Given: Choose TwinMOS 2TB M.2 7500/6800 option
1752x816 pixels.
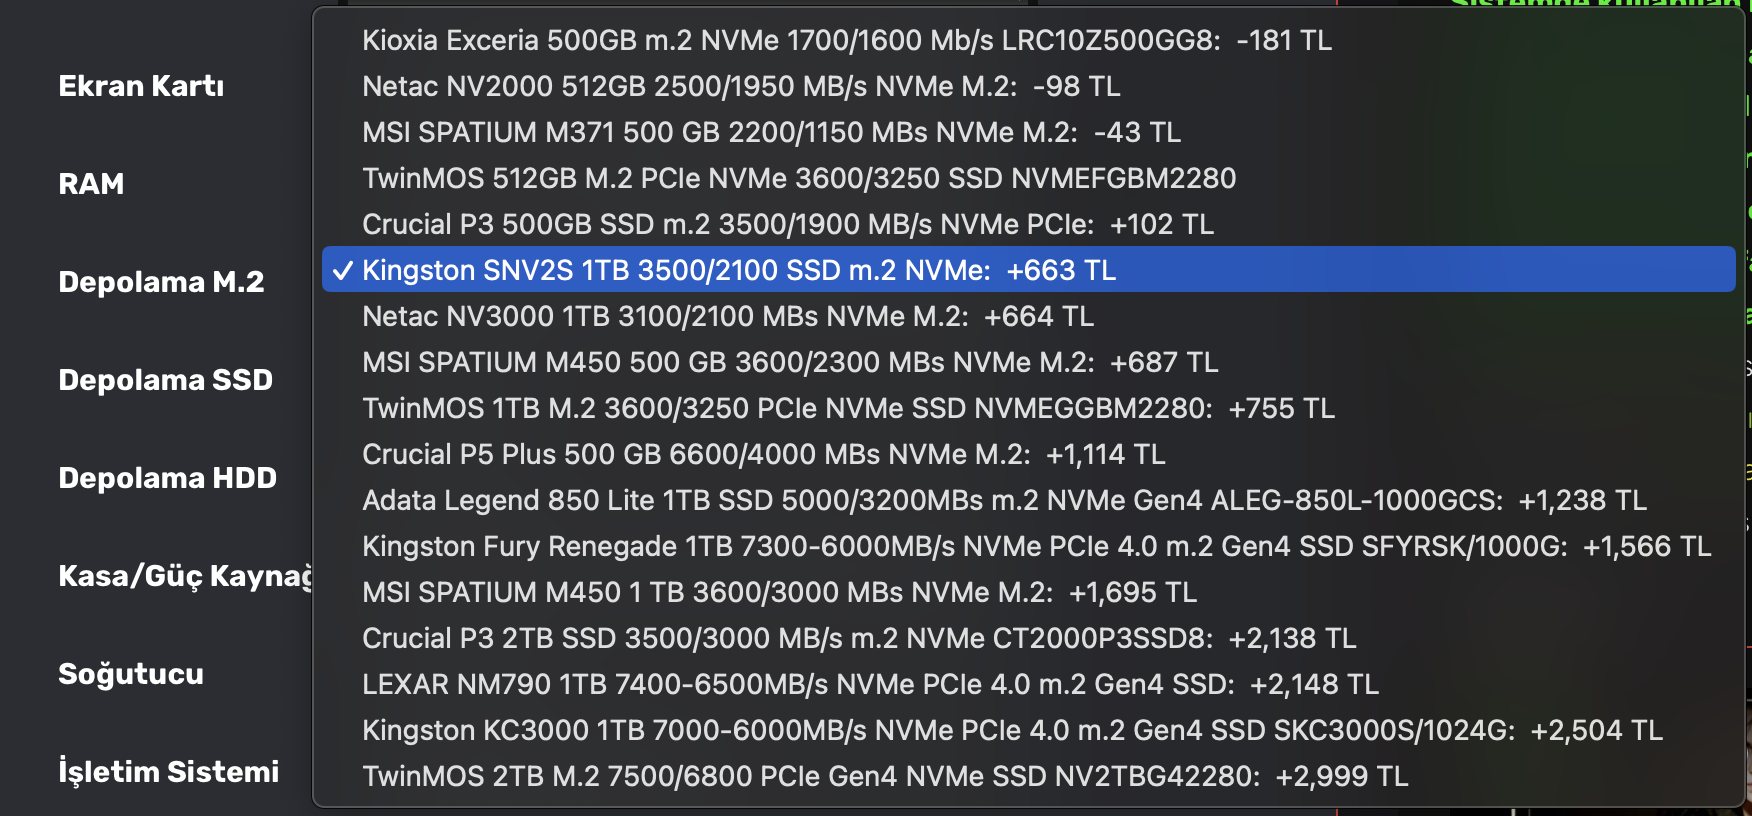Looking at the screenshot, I should click(884, 776).
